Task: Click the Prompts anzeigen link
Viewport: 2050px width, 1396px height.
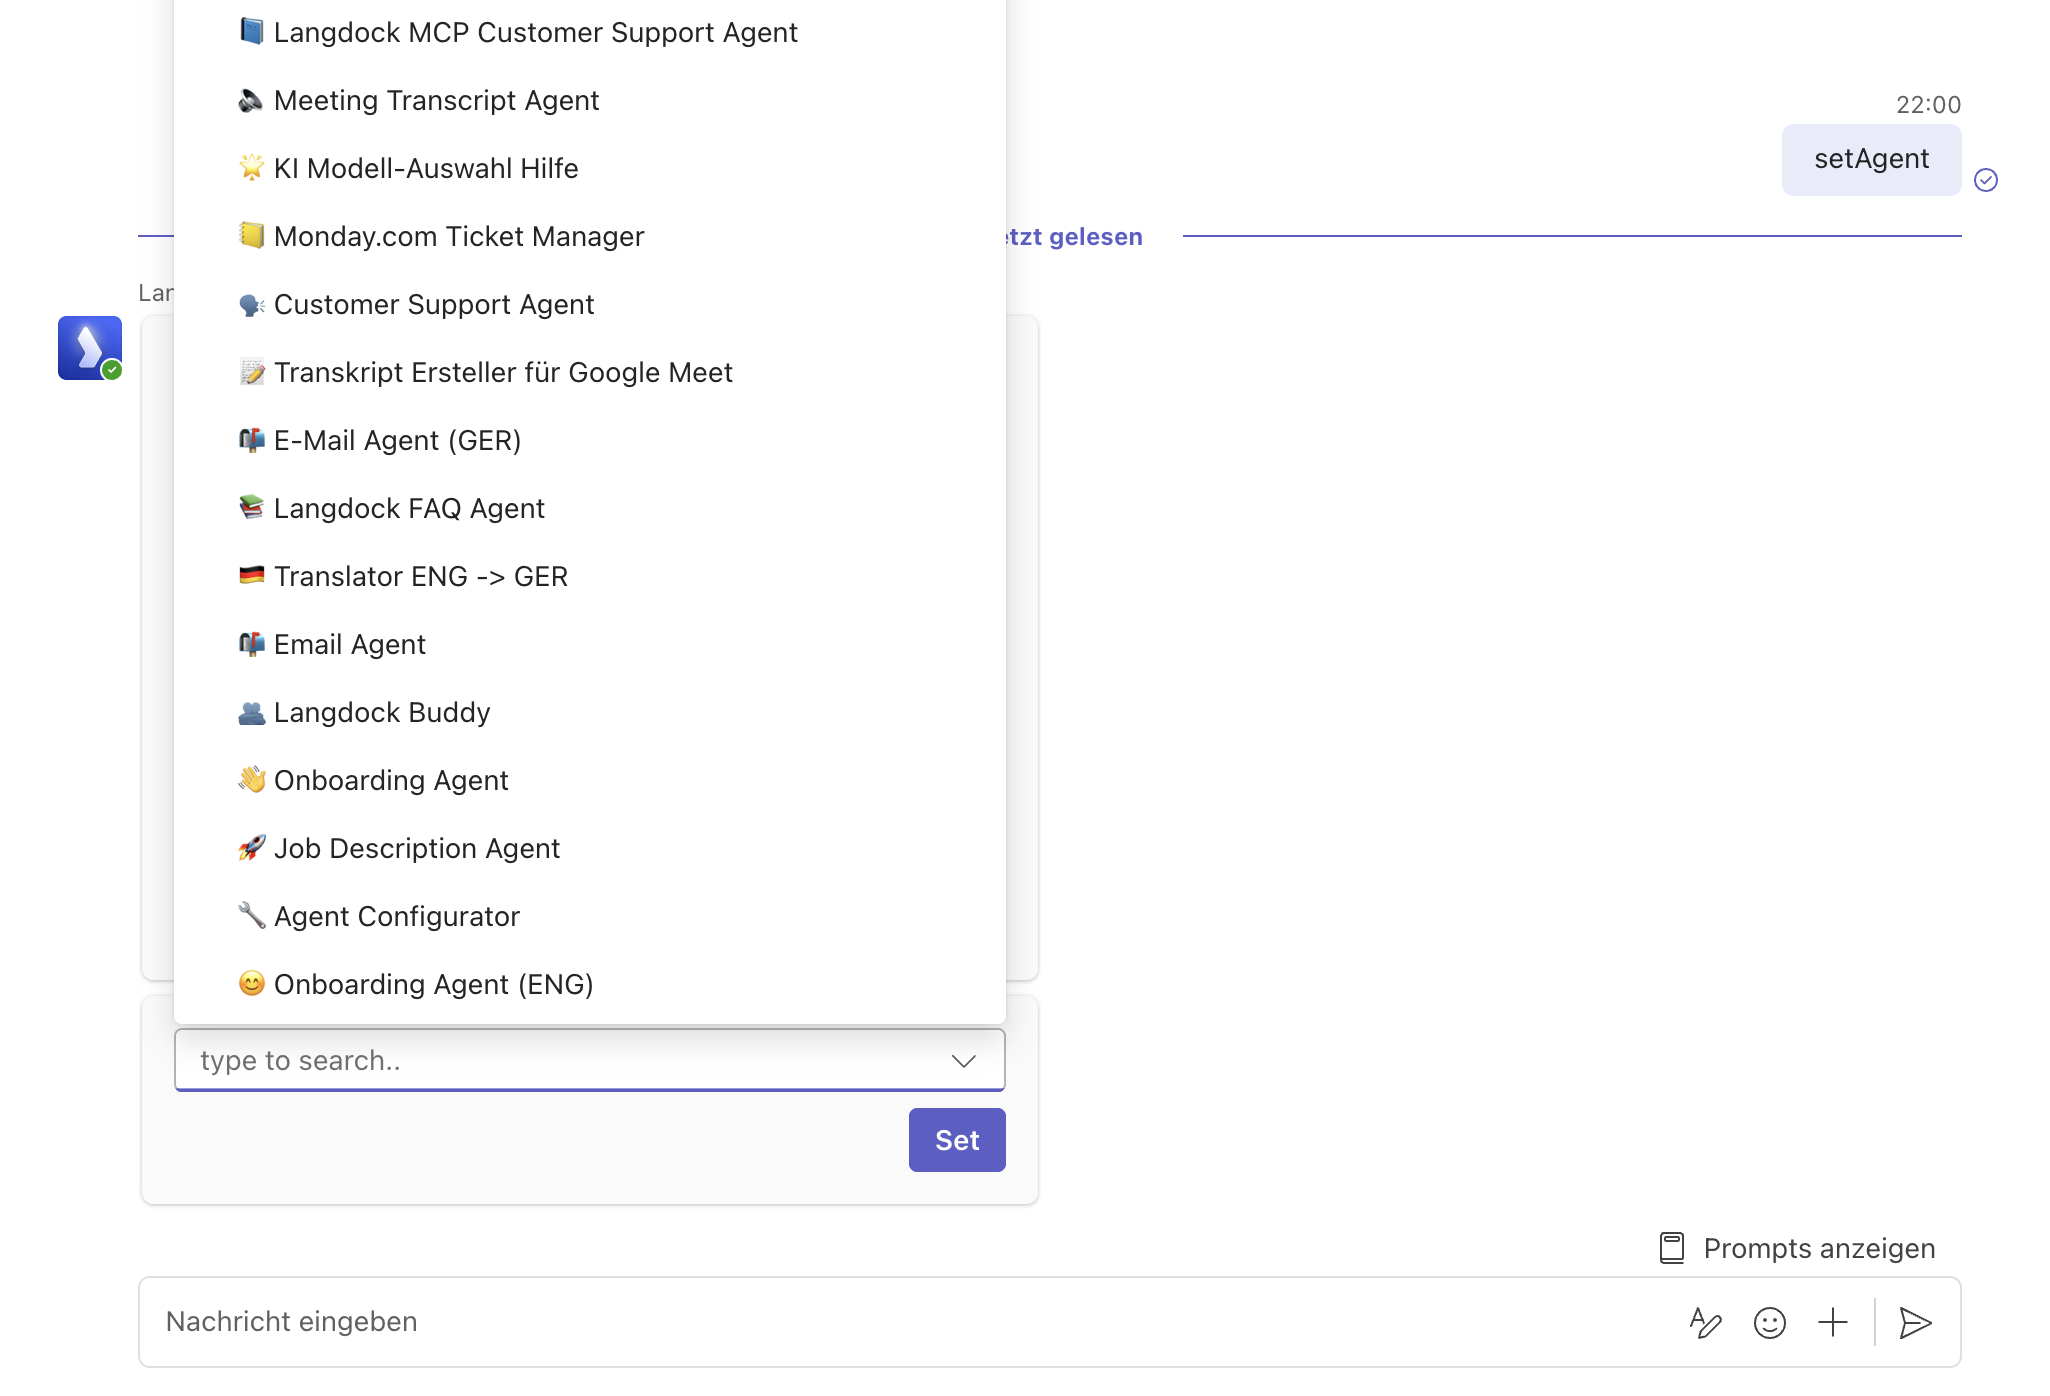Action: (x=1818, y=1248)
